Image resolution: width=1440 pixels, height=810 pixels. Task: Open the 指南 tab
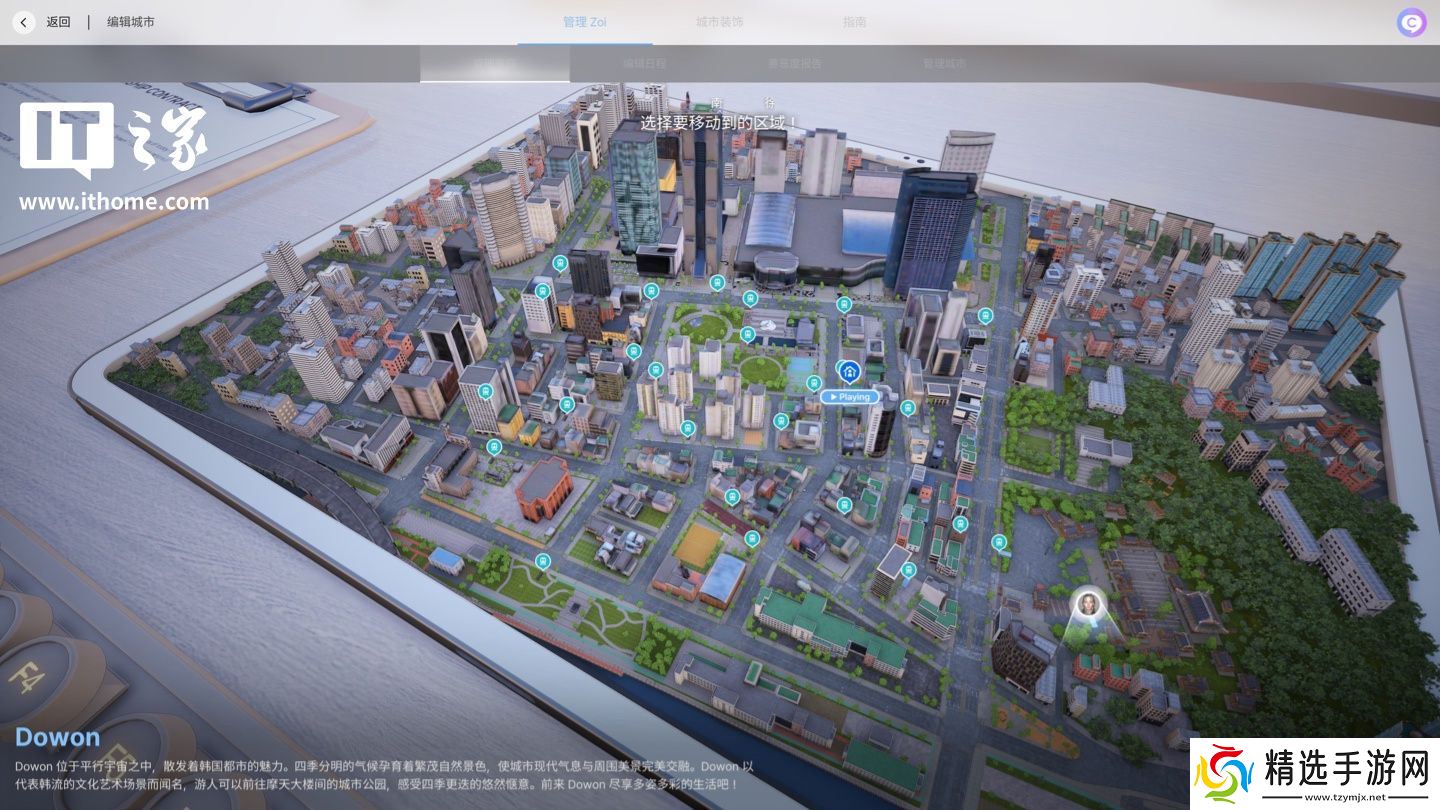tap(854, 22)
